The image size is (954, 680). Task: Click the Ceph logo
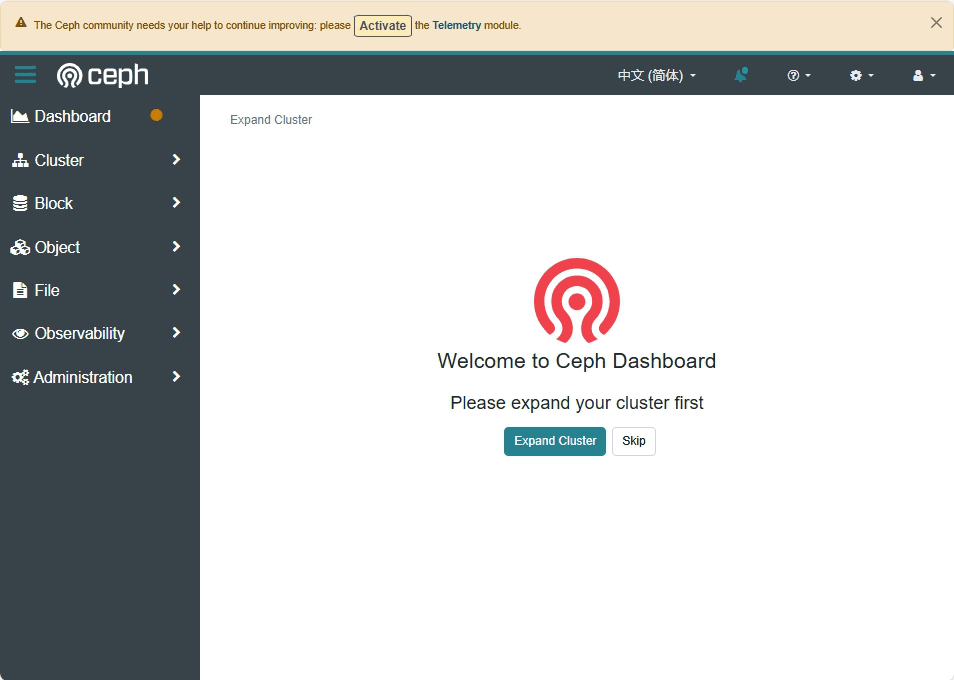point(102,74)
